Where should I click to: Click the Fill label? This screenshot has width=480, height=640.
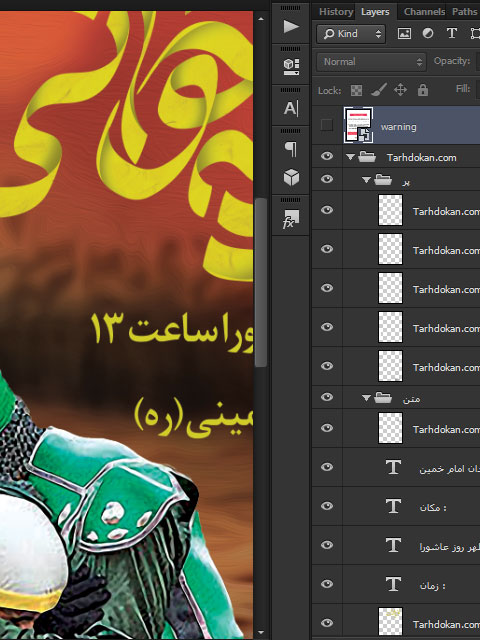pyautogui.click(x=463, y=89)
